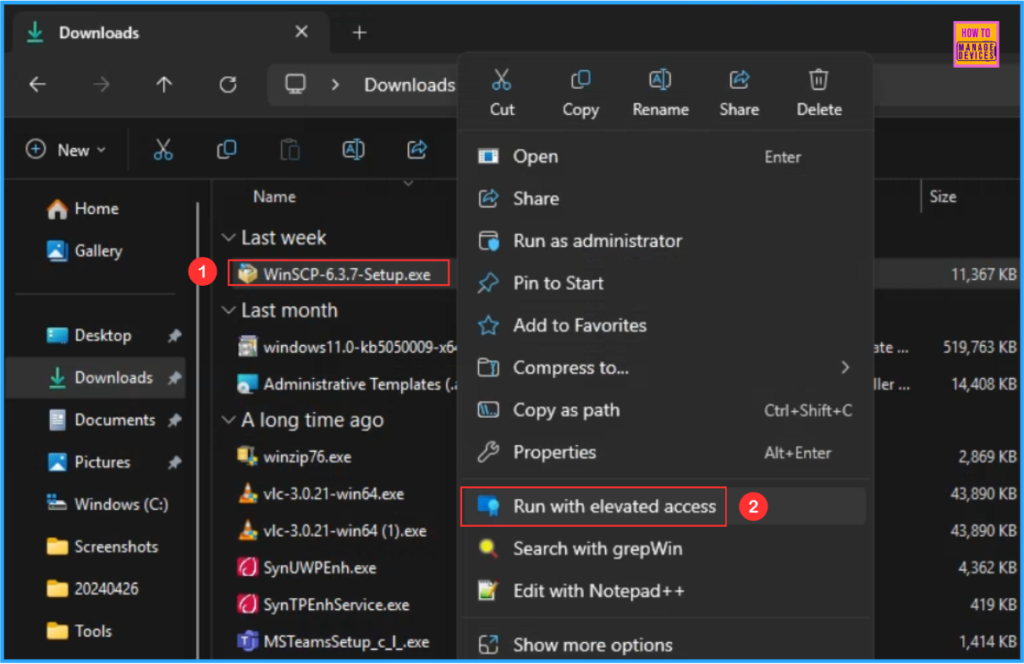Select the Downloads tab title
1024x664 pixels.
(99, 33)
